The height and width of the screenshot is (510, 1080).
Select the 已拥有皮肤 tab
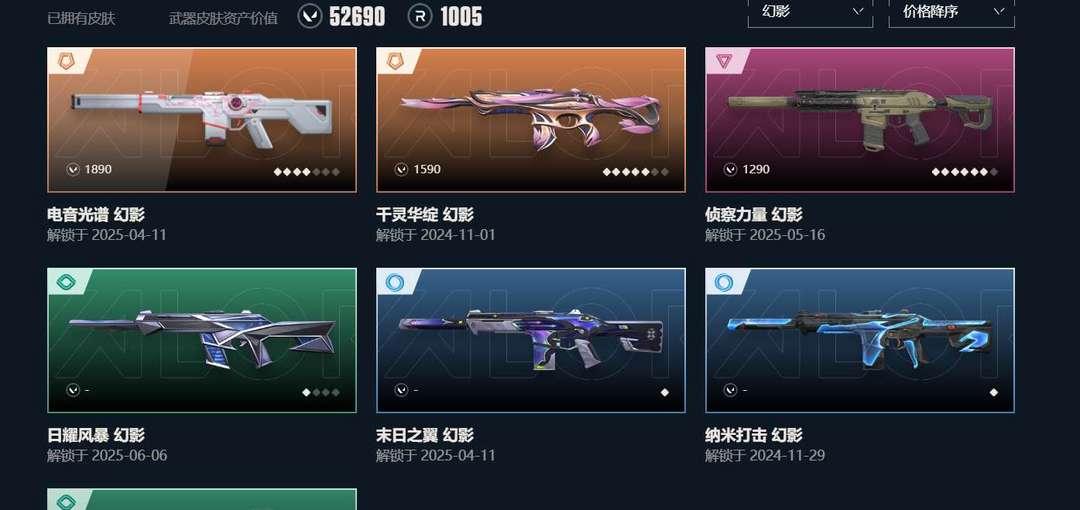pyautogui.click(x=81, y=18)
